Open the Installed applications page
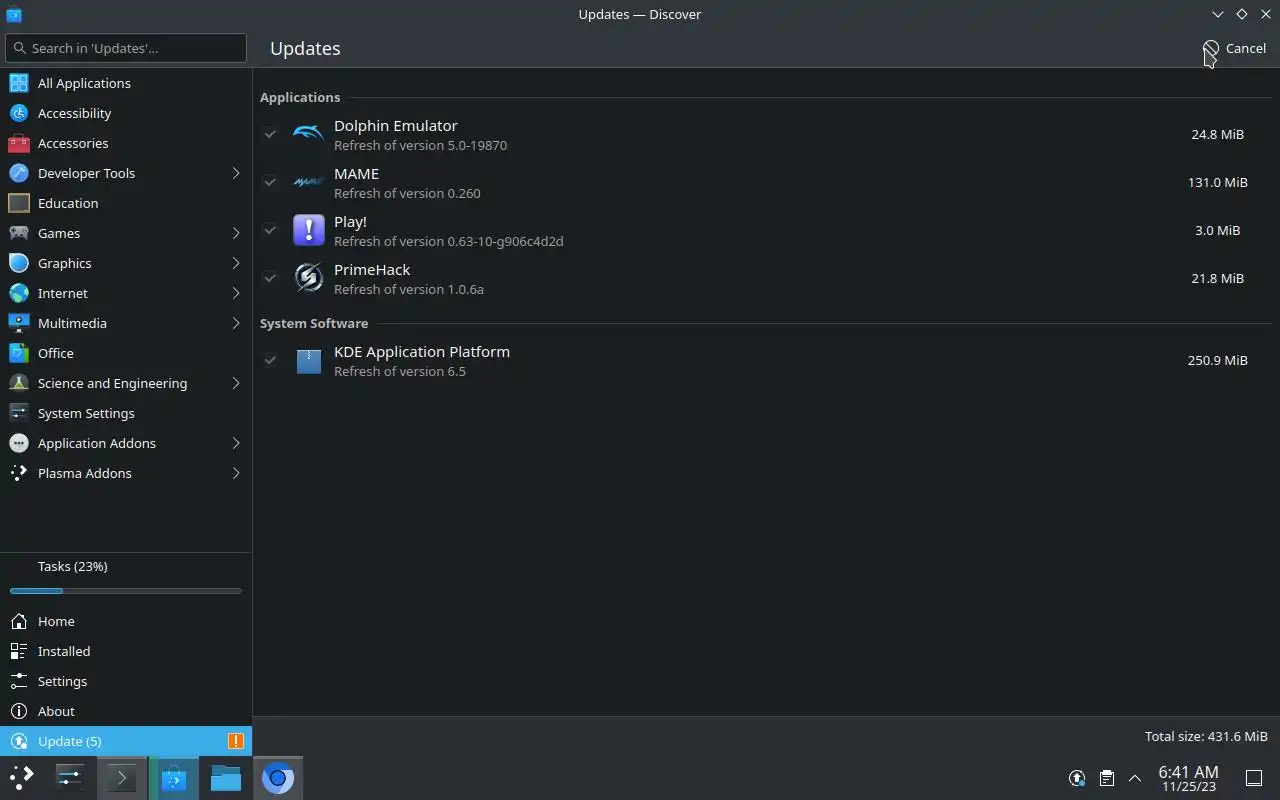The image size is (1280, 800). point(126,651)
